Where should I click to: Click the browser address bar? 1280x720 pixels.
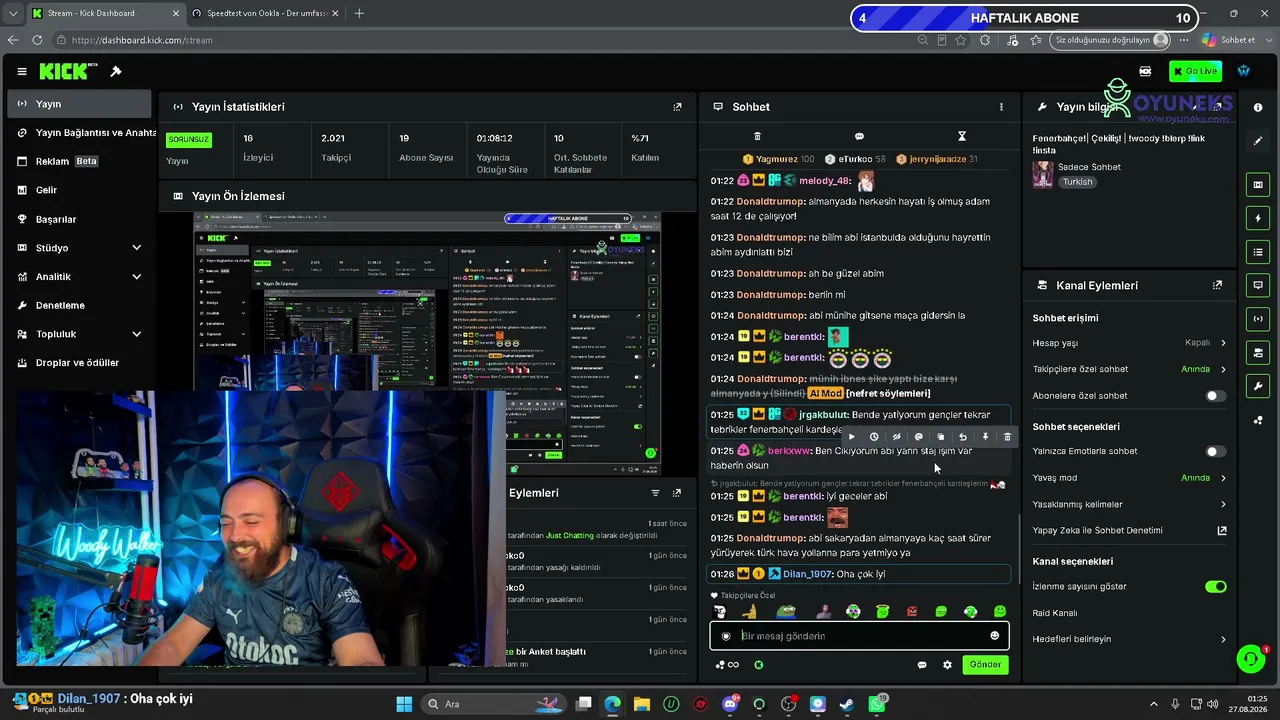[x=485, y=40]
